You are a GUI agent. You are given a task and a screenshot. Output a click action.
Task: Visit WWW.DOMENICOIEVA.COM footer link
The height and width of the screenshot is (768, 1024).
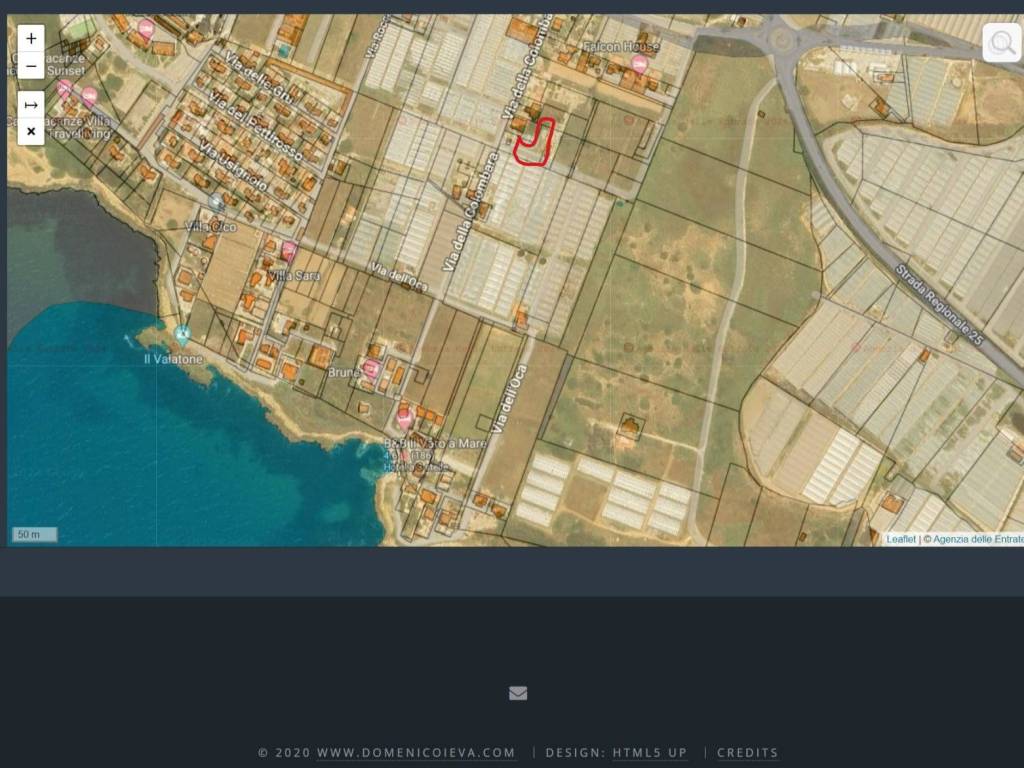[416, 753]
